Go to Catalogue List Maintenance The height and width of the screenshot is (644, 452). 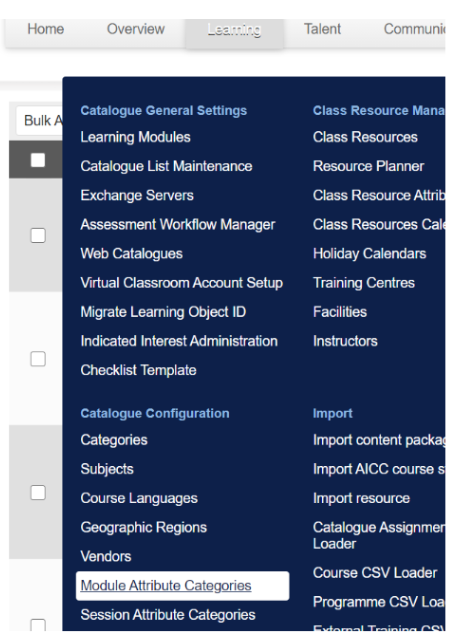(x=166, y=166)
